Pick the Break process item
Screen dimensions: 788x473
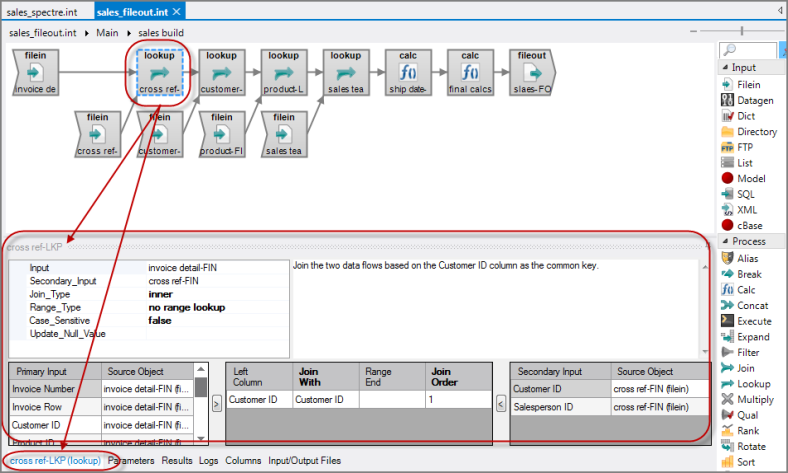click(x=742, y=274)
